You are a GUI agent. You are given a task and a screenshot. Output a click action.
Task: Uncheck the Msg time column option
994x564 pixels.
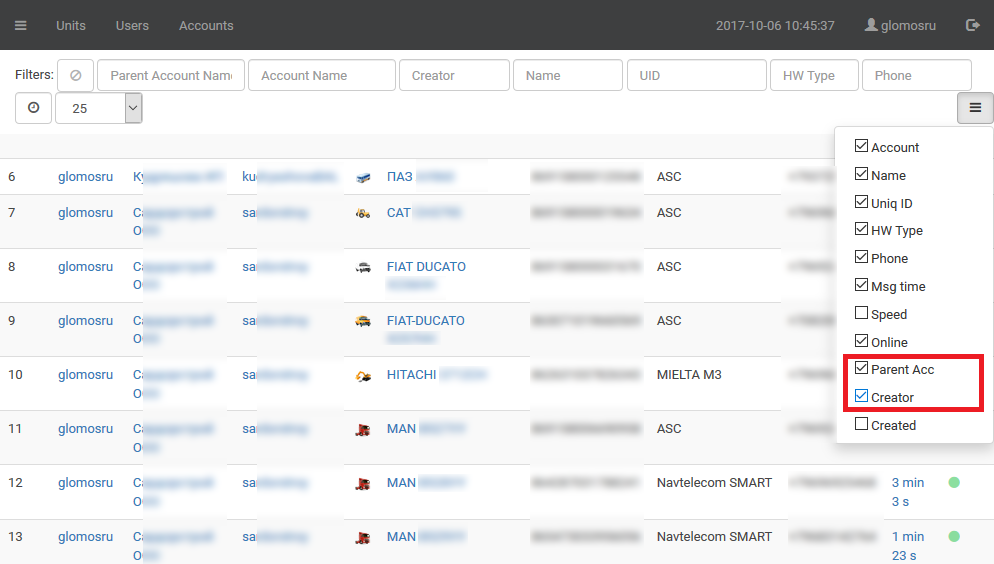click(x=861, y=286)
